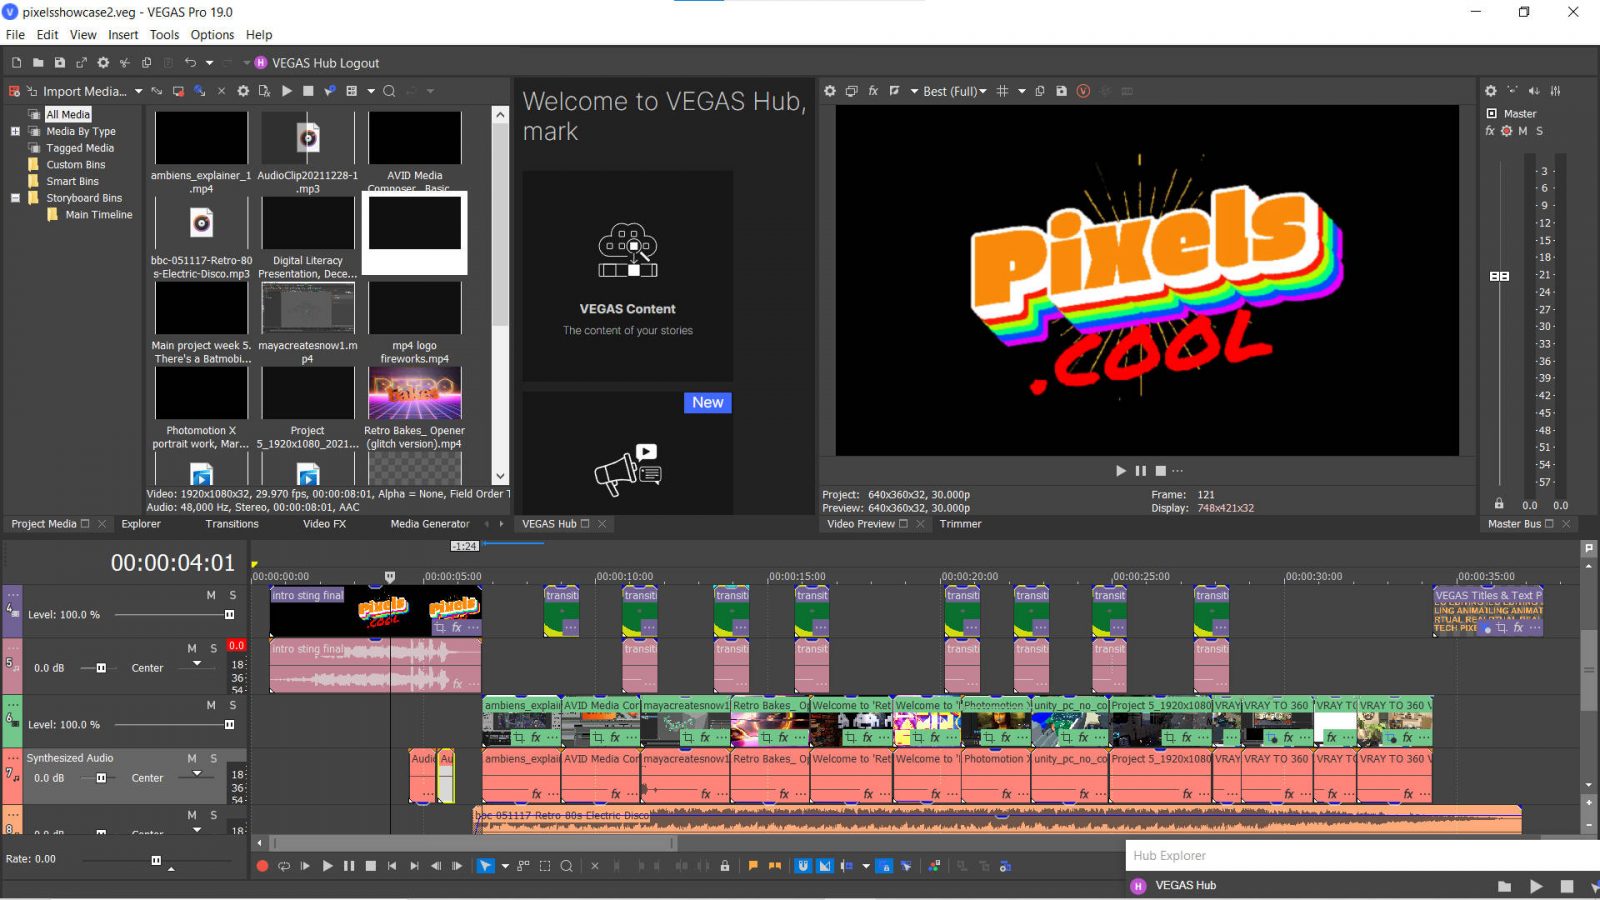Click the undo arrow icon
This screenshot has height=900, width=1600.
tap(190, 63)
